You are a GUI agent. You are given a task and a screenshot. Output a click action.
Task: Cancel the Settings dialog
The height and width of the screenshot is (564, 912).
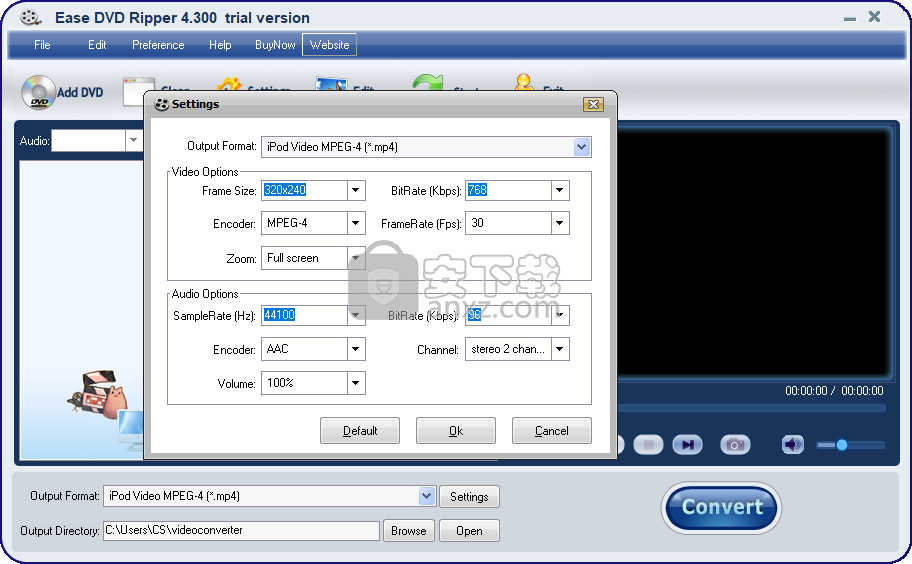point(551,431)
